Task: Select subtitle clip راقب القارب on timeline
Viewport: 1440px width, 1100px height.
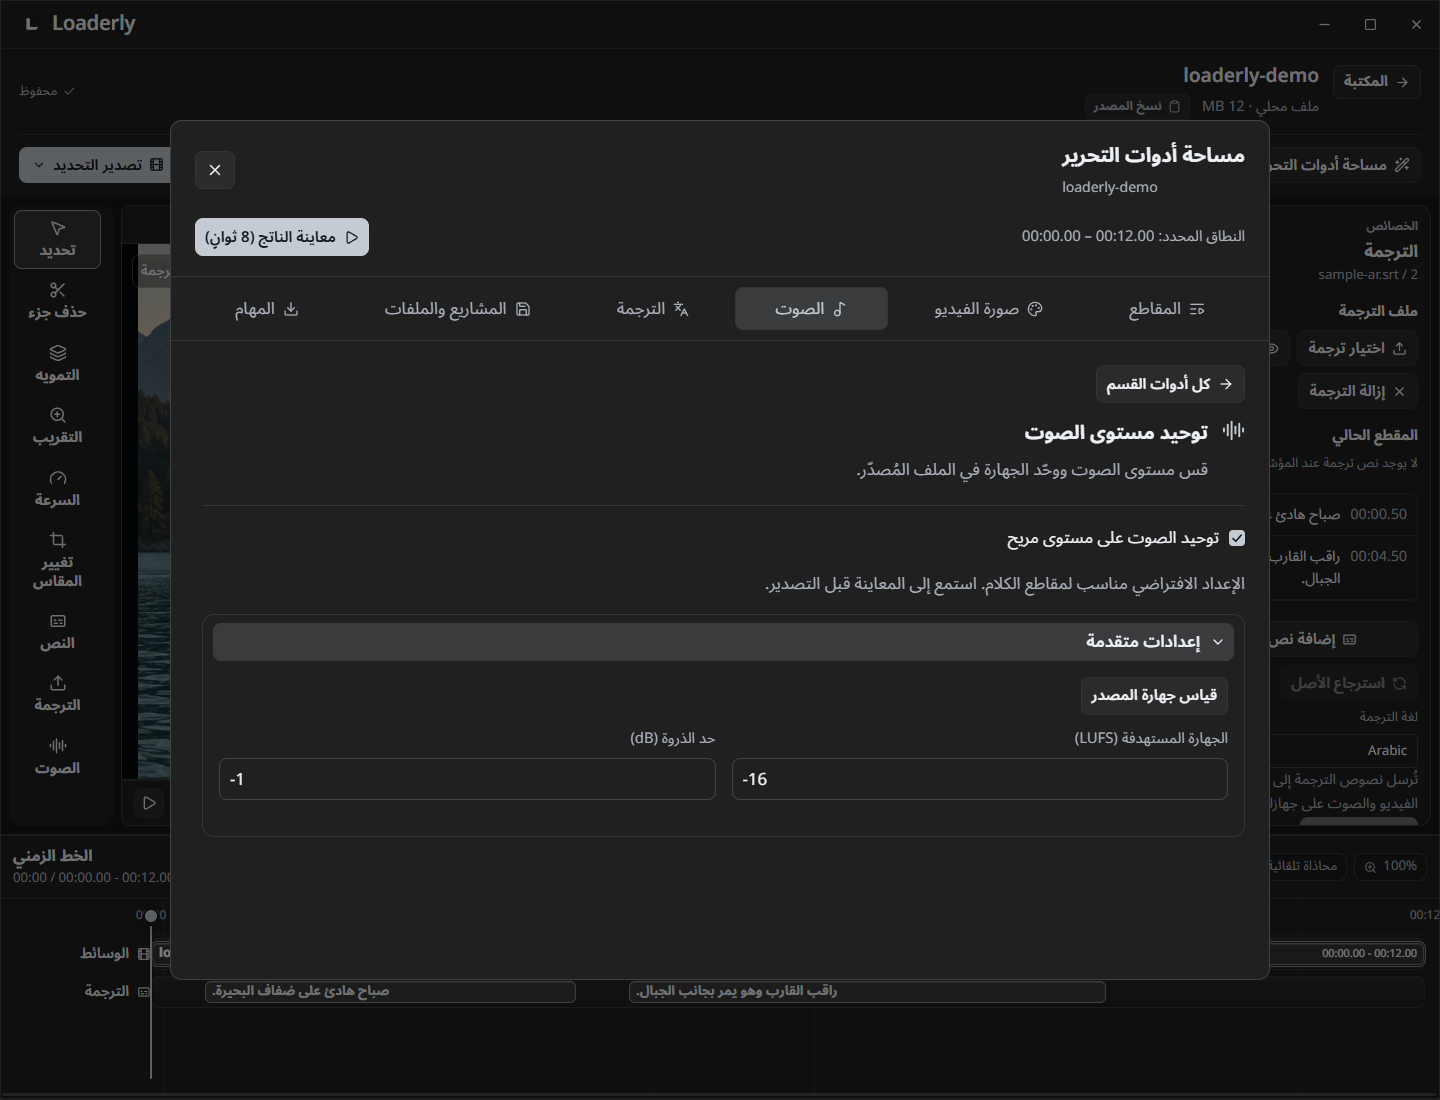Action: tap(867, 991)
